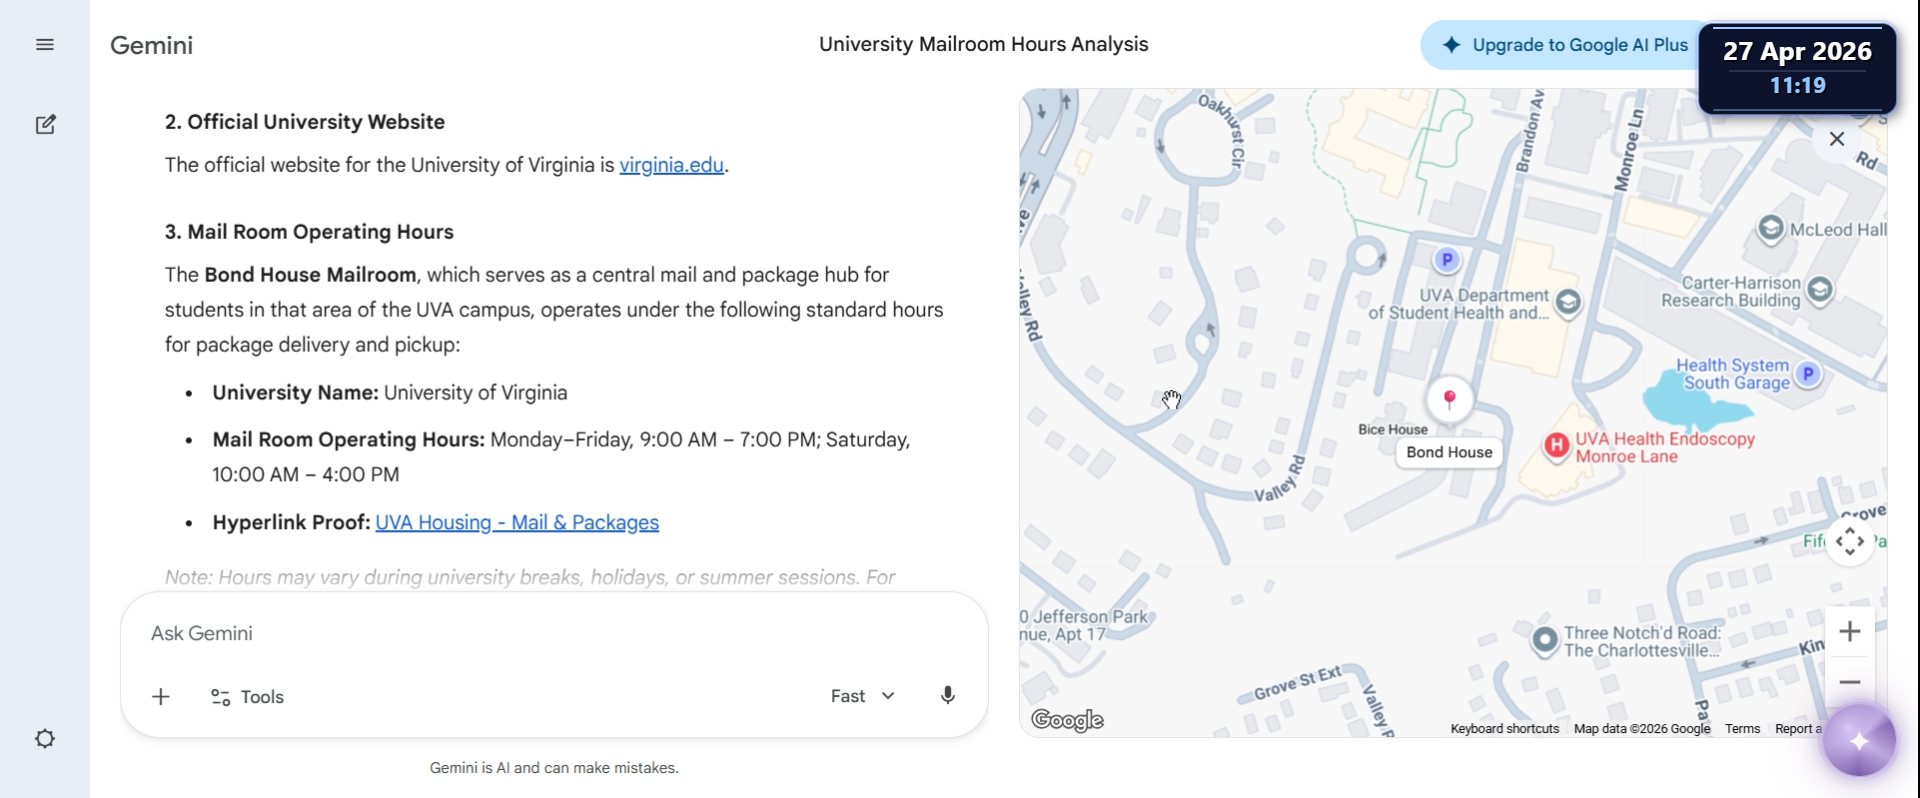Click the map pan directional control
1920x798 pixels.
pos(1850,542)
